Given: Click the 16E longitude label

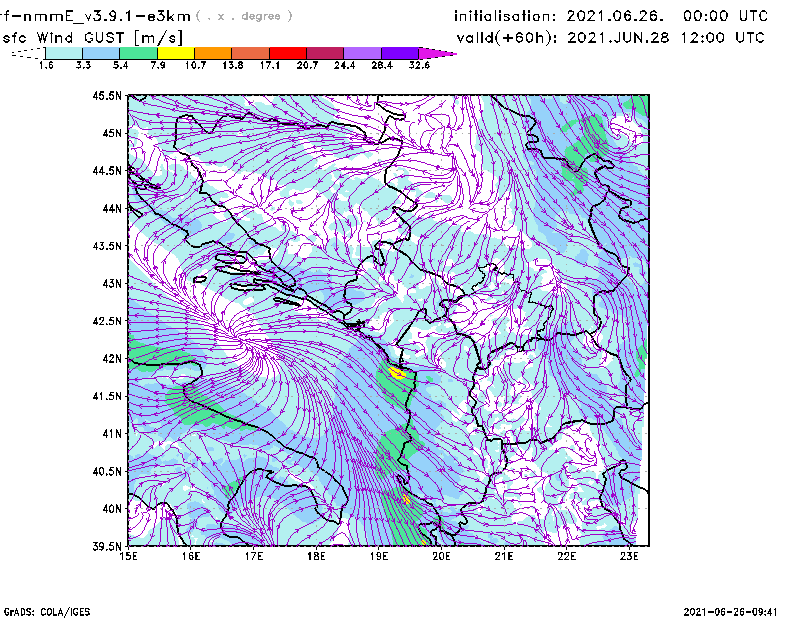Looking at the screenshot, I should pyautogui.click(x=191, y=556).
